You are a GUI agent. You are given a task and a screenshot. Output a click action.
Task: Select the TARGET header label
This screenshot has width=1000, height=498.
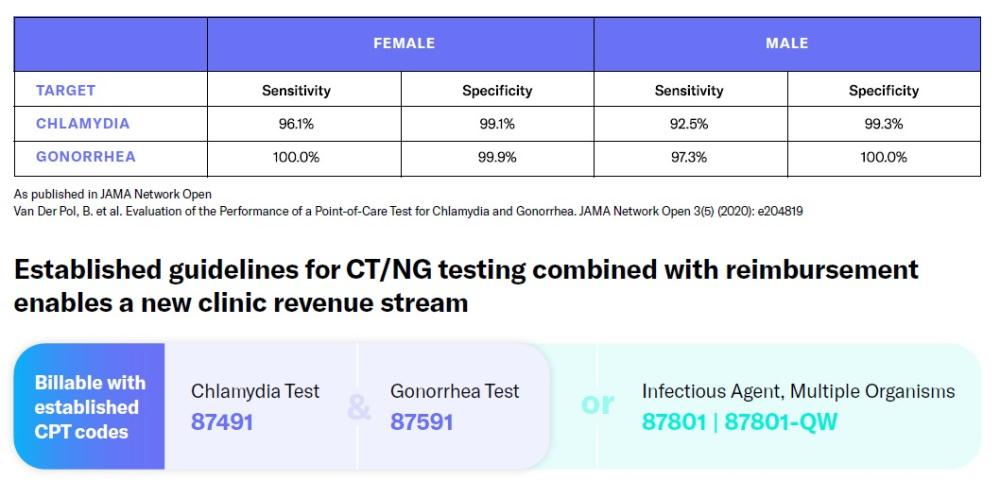[x=66, y=90]
